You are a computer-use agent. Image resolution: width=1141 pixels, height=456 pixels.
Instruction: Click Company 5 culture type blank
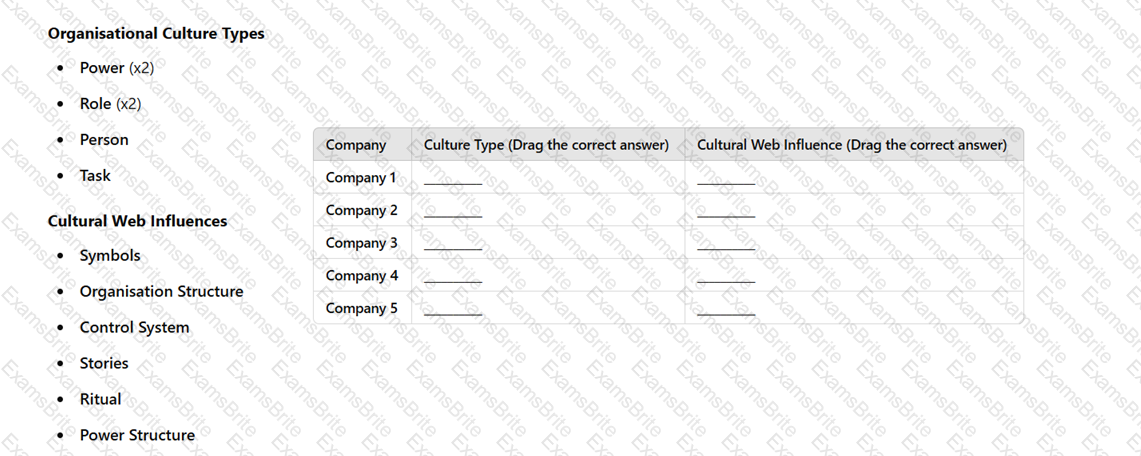(453, 313)
